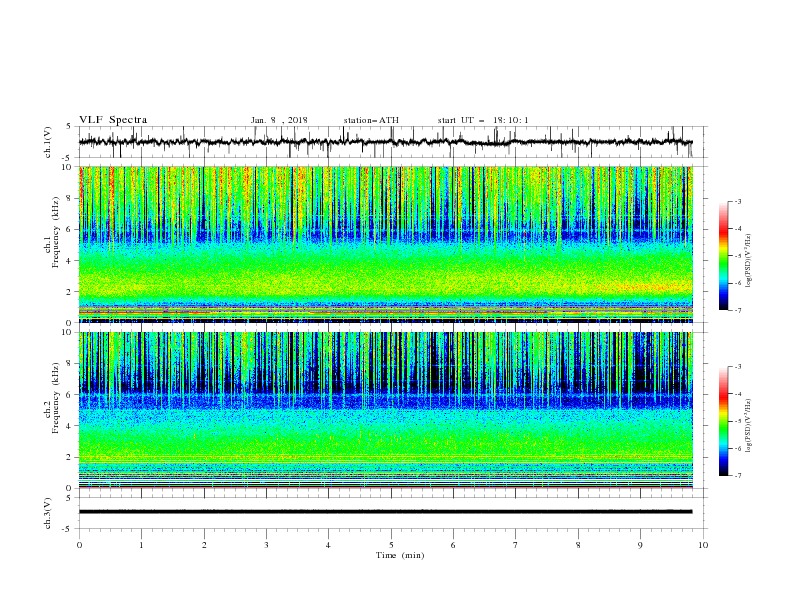Click the "Time (min)" x-axis label

[400, 555]
